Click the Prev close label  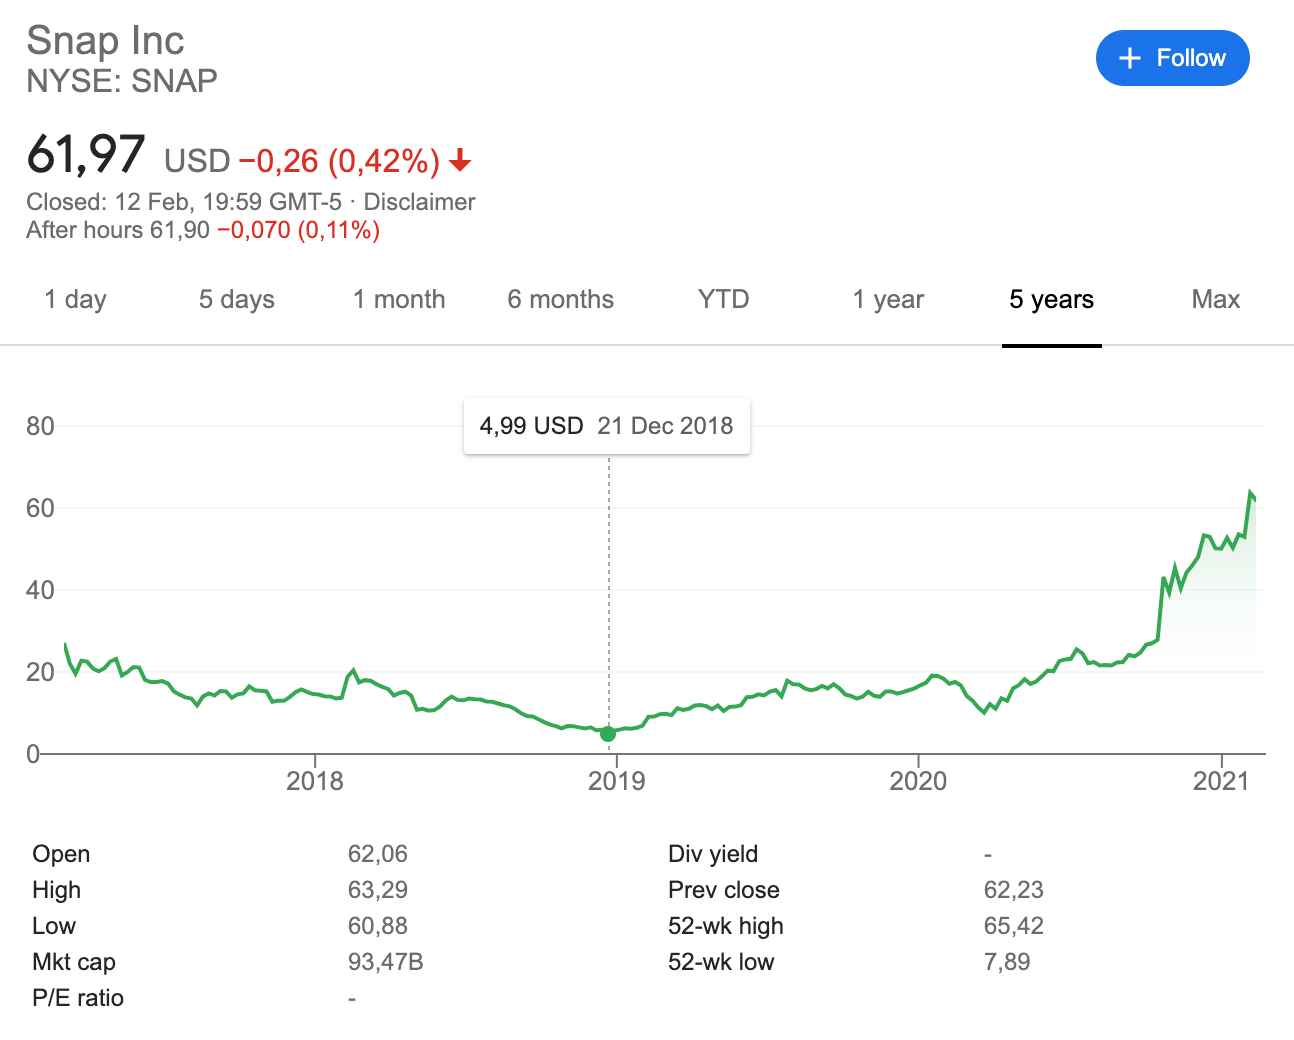724,890
